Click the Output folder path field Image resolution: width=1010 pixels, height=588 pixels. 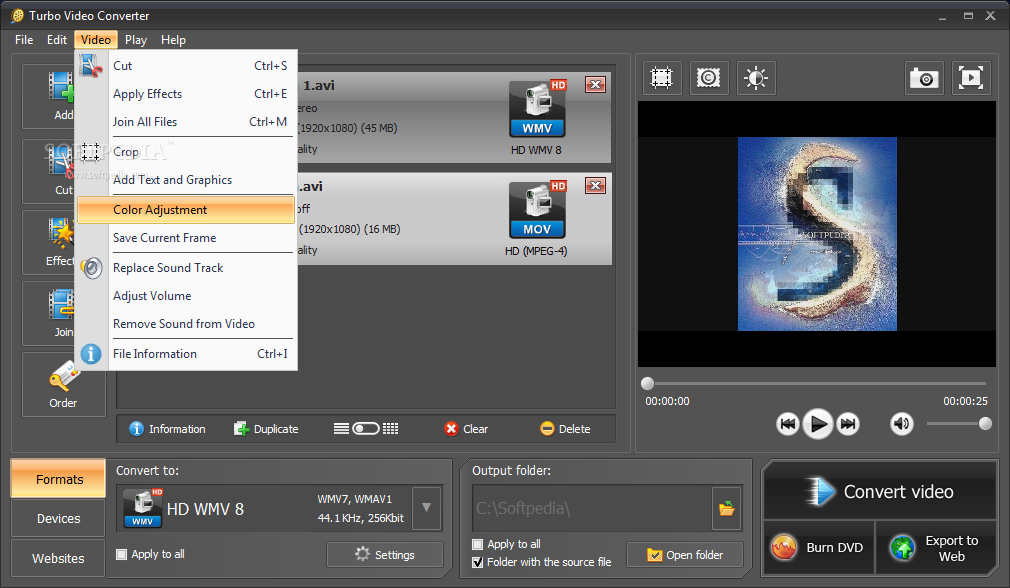point(592,508)
